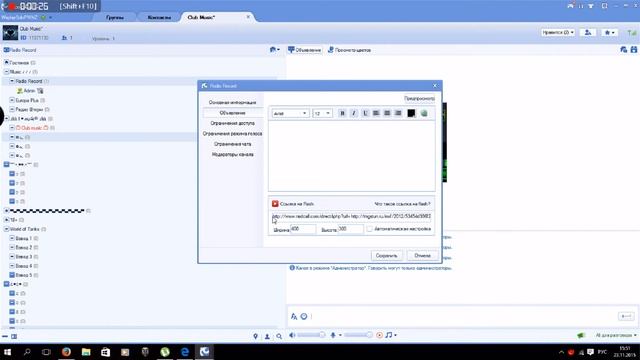640x360 pixels.
Task: Click the user icon below channel list
Action: pyautogui.click(x=267, y=336)
